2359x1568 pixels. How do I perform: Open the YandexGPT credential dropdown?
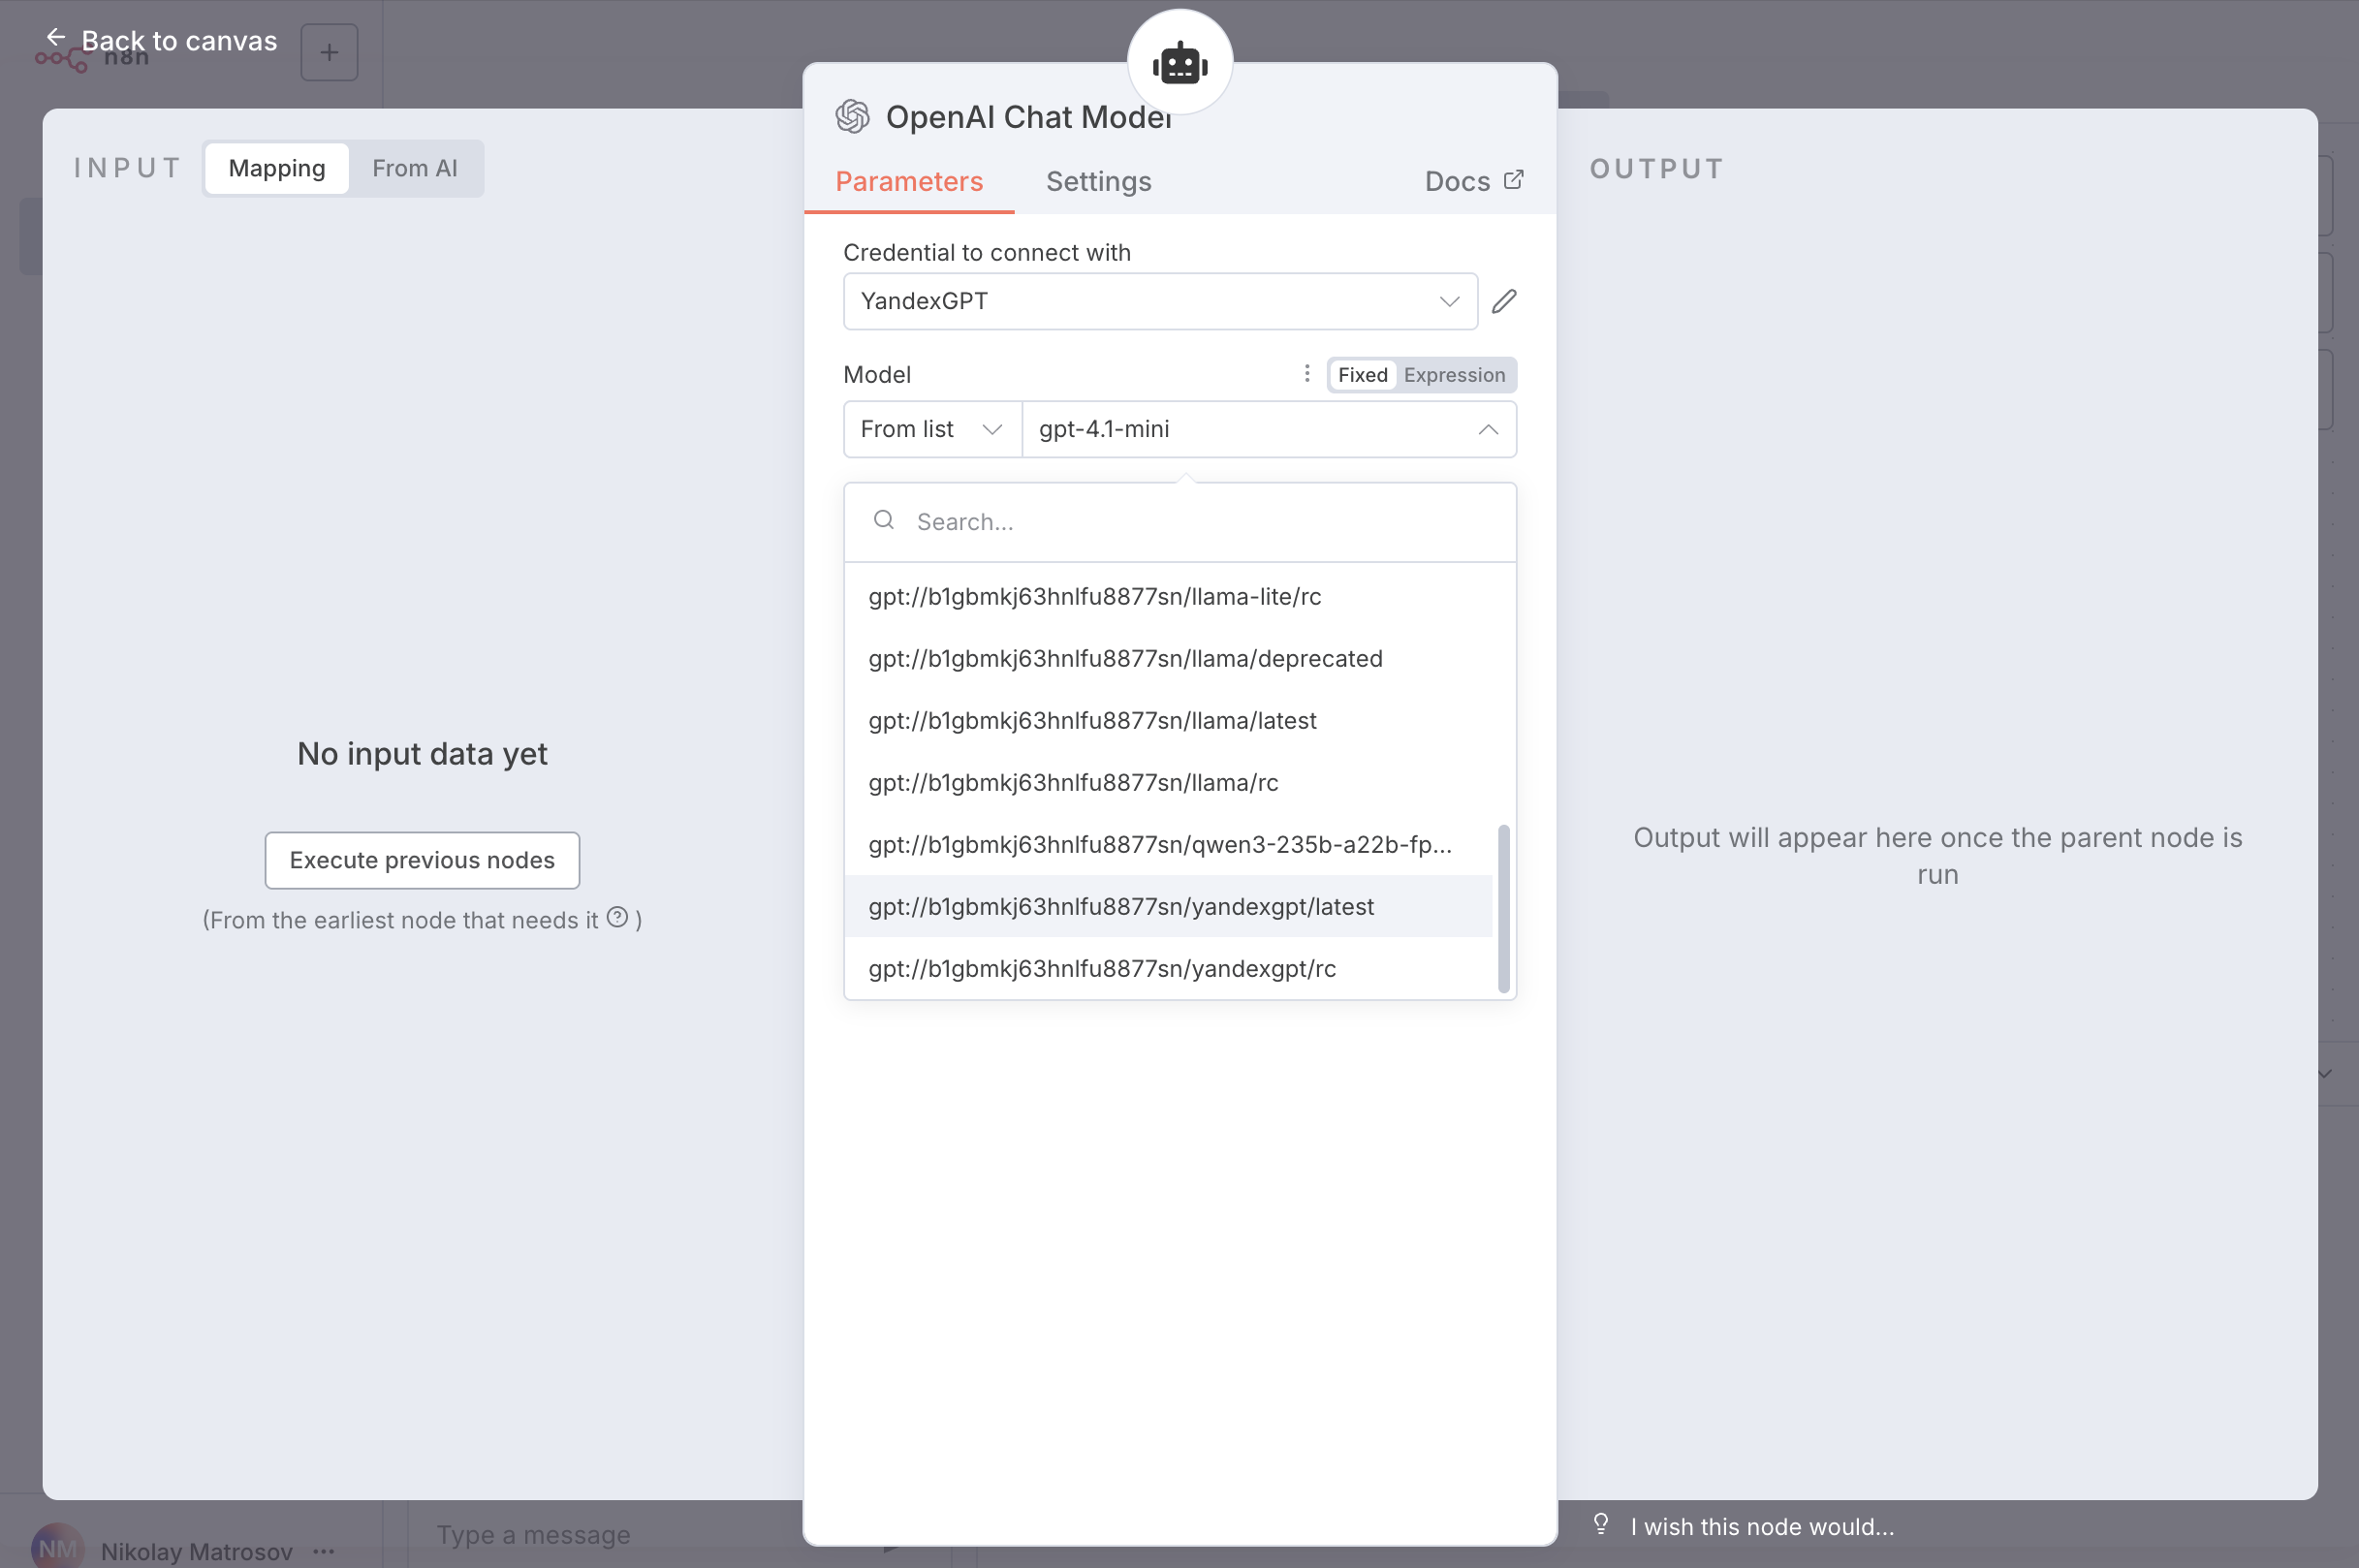click(x=1160, y=301)
